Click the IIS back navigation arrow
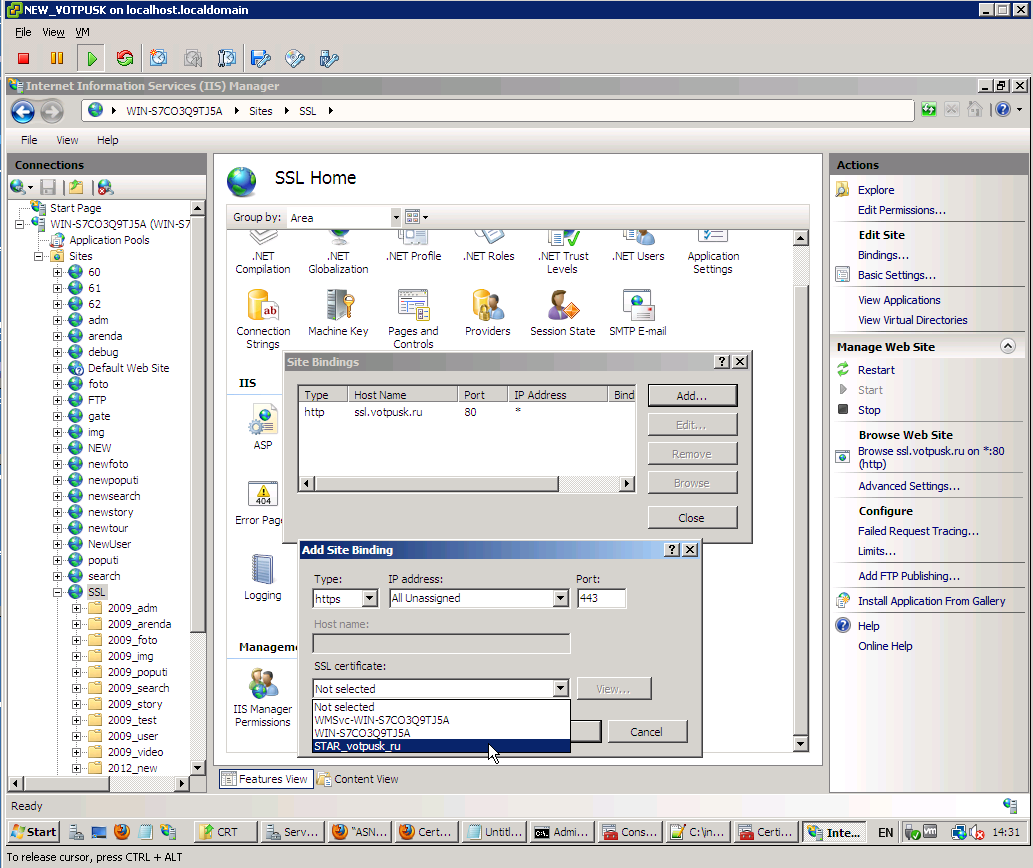Viewport: 1033px width, 868px height. coord(23,111)
